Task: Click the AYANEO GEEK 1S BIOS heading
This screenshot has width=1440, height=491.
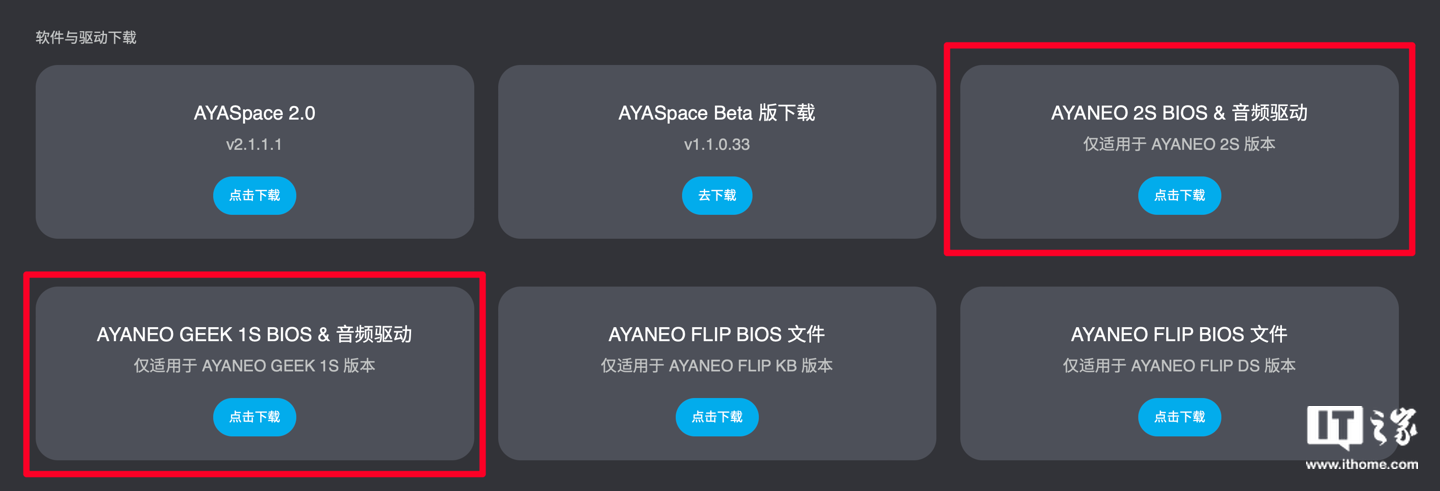Action: point(254,334)
